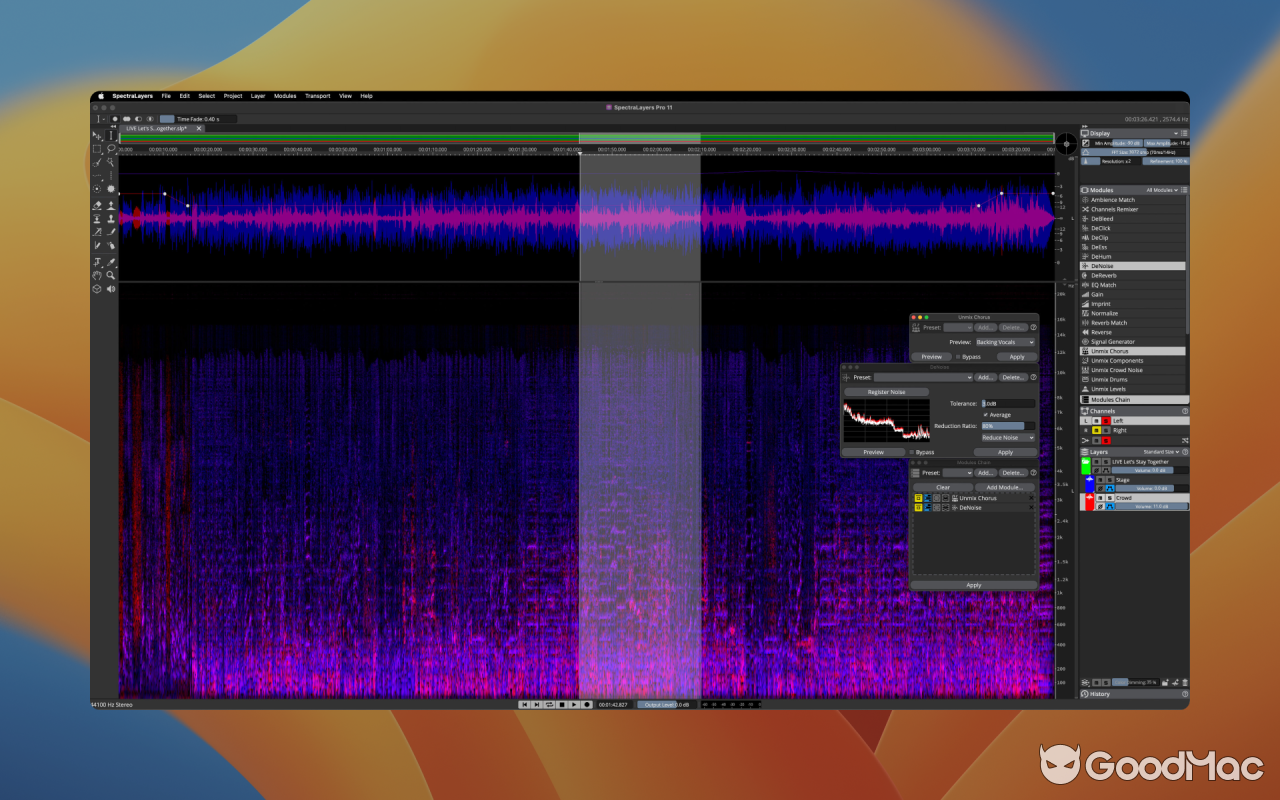Viewport: 1280px width, 800px height.
Task: Open the Modules menu
Action: [284, 96]
